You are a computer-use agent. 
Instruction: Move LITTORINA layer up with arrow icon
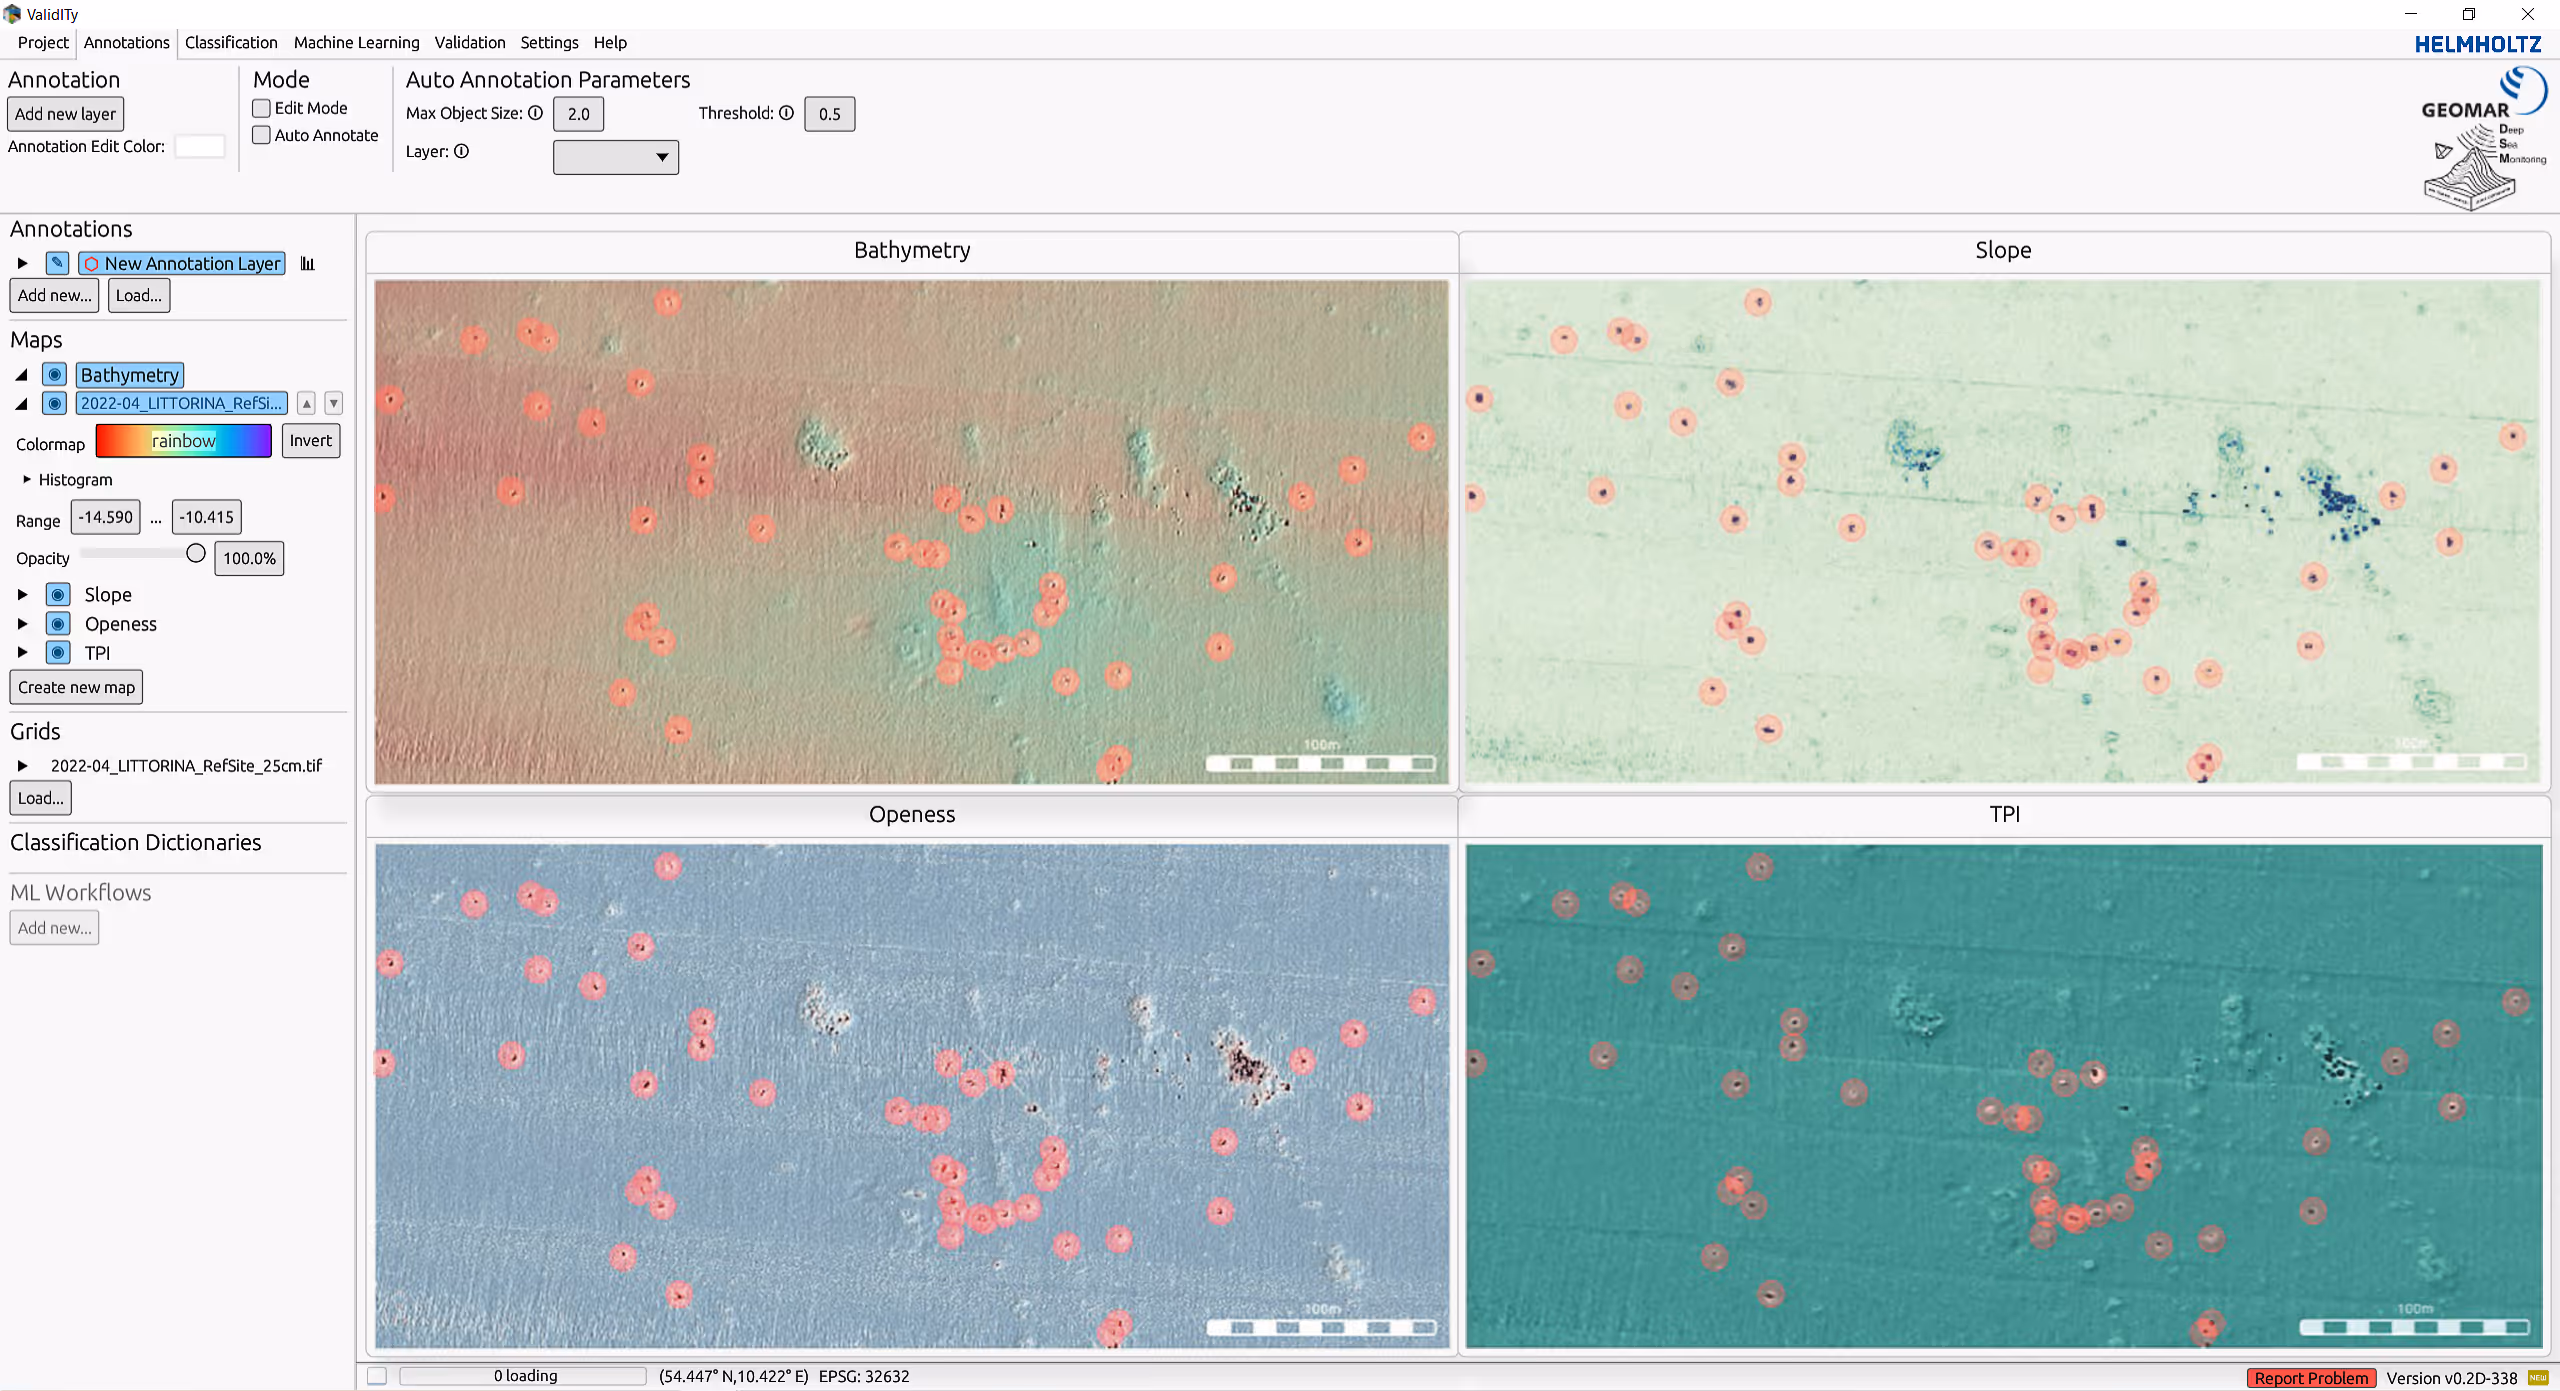point(307,403)
